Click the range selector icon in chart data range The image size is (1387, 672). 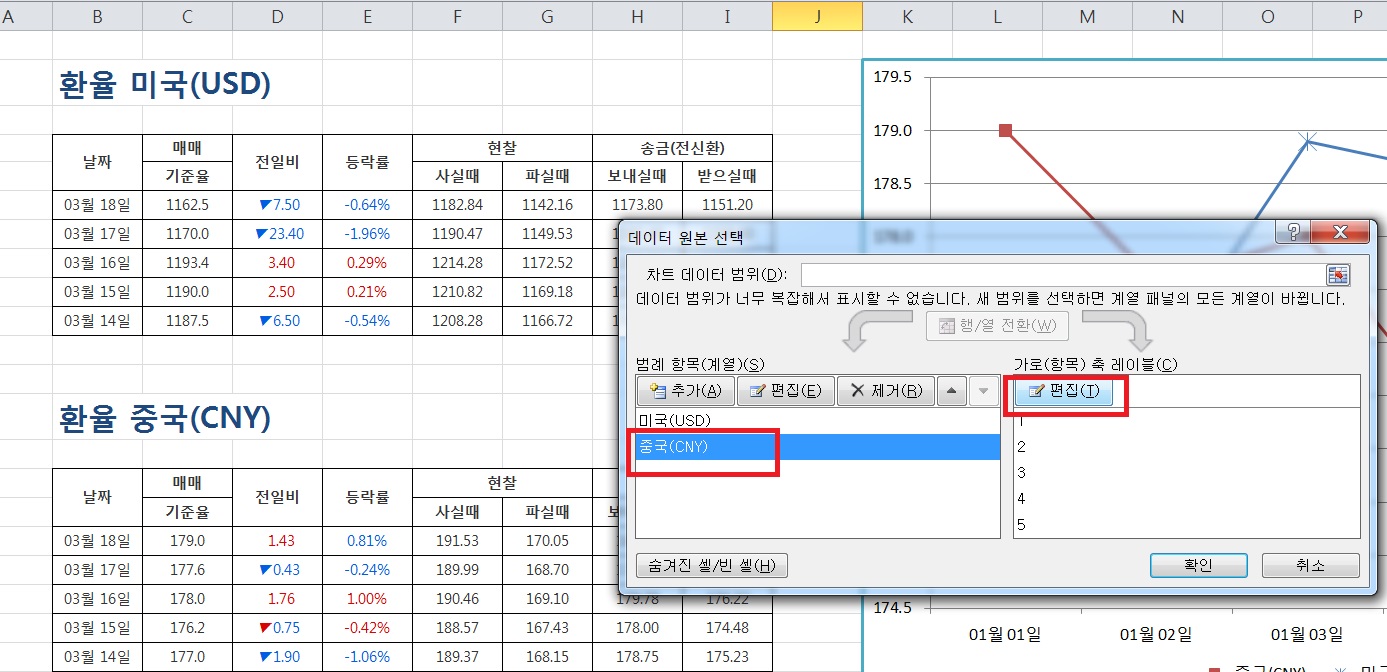click(1337, 275)
